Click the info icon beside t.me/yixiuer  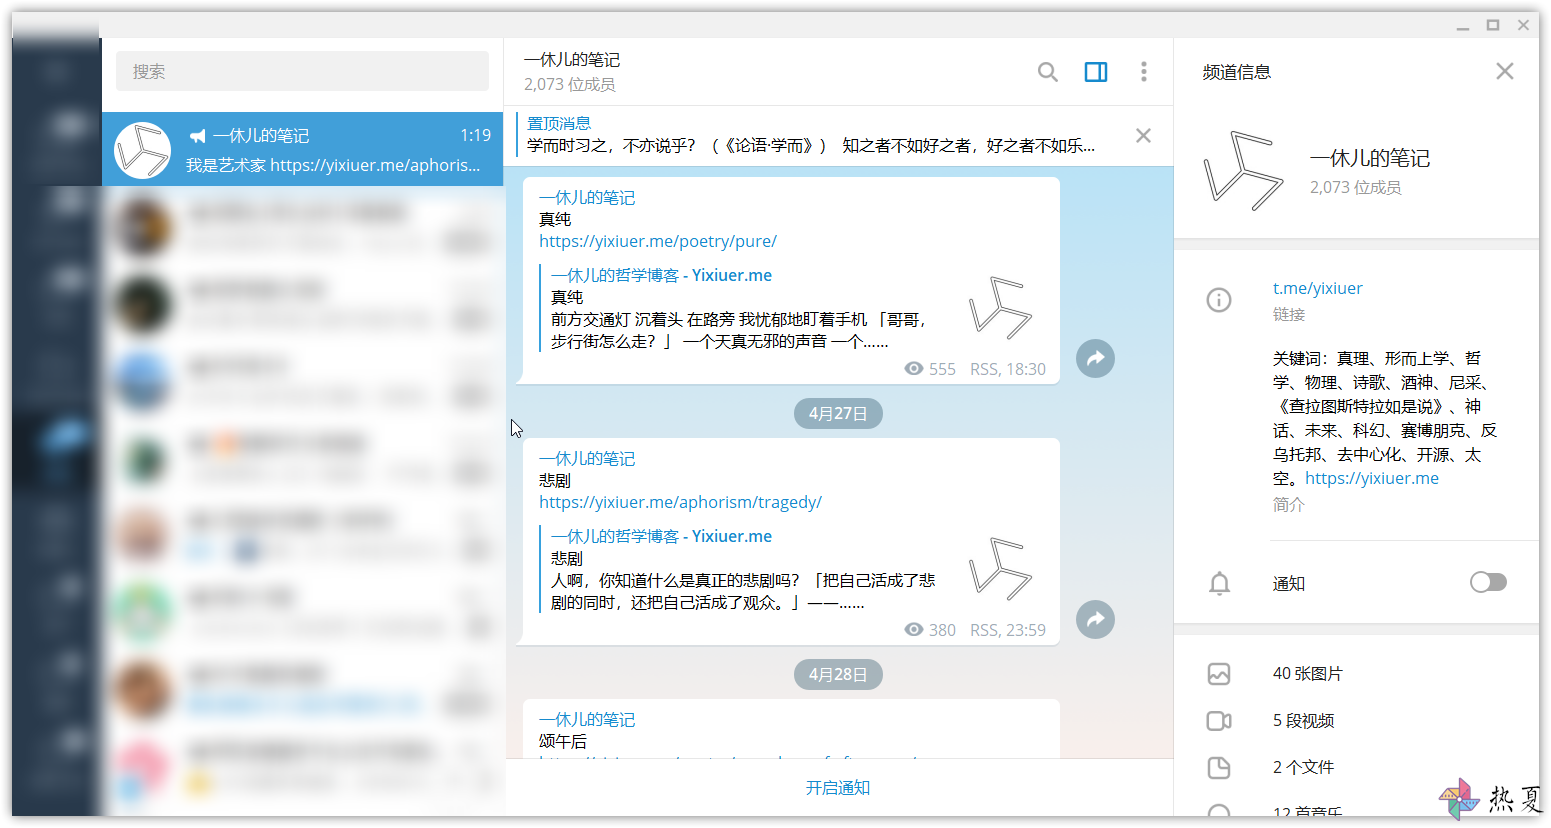pos(1219,299)
